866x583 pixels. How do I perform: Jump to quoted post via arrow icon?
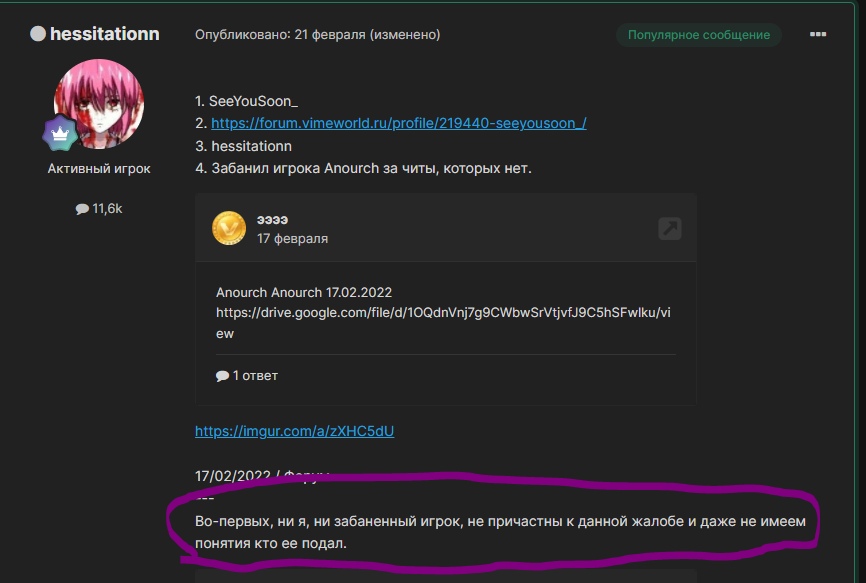(670, 228)
